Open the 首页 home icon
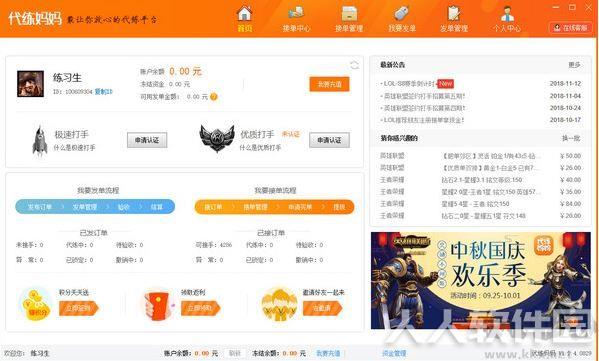The image size is (599, 361). [245, 14]
